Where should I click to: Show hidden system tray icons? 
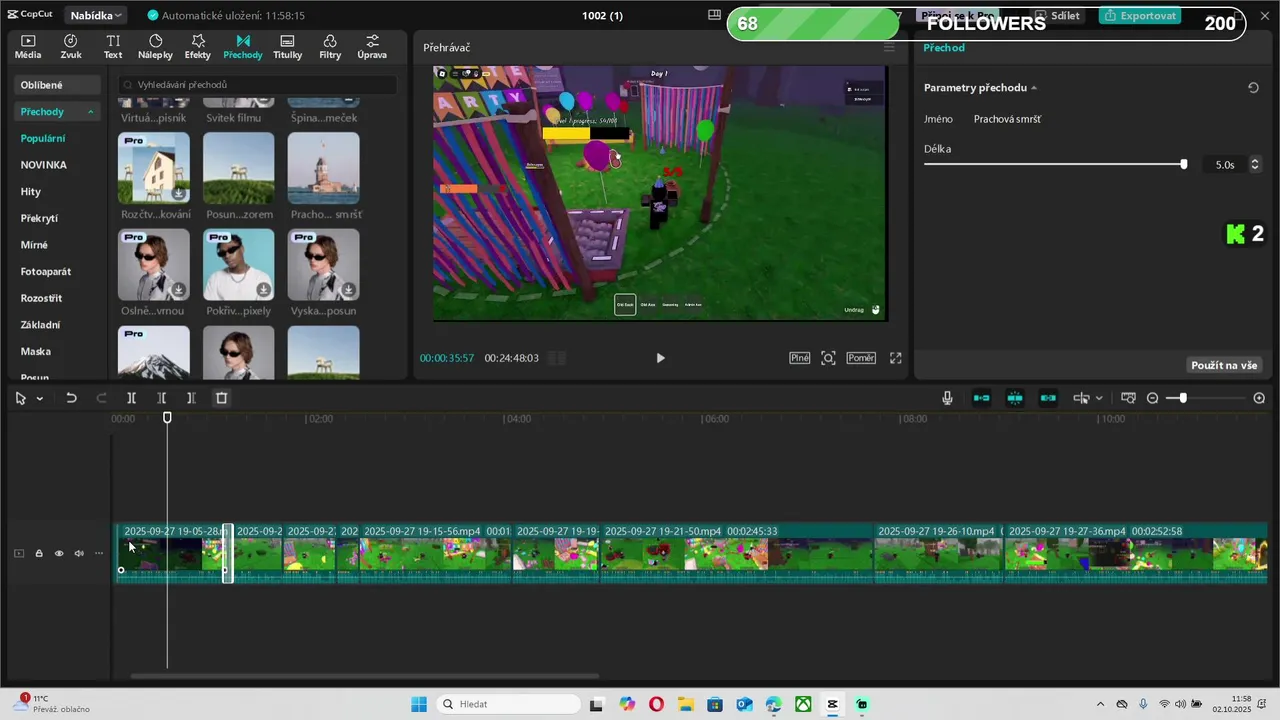(1101, 704)
